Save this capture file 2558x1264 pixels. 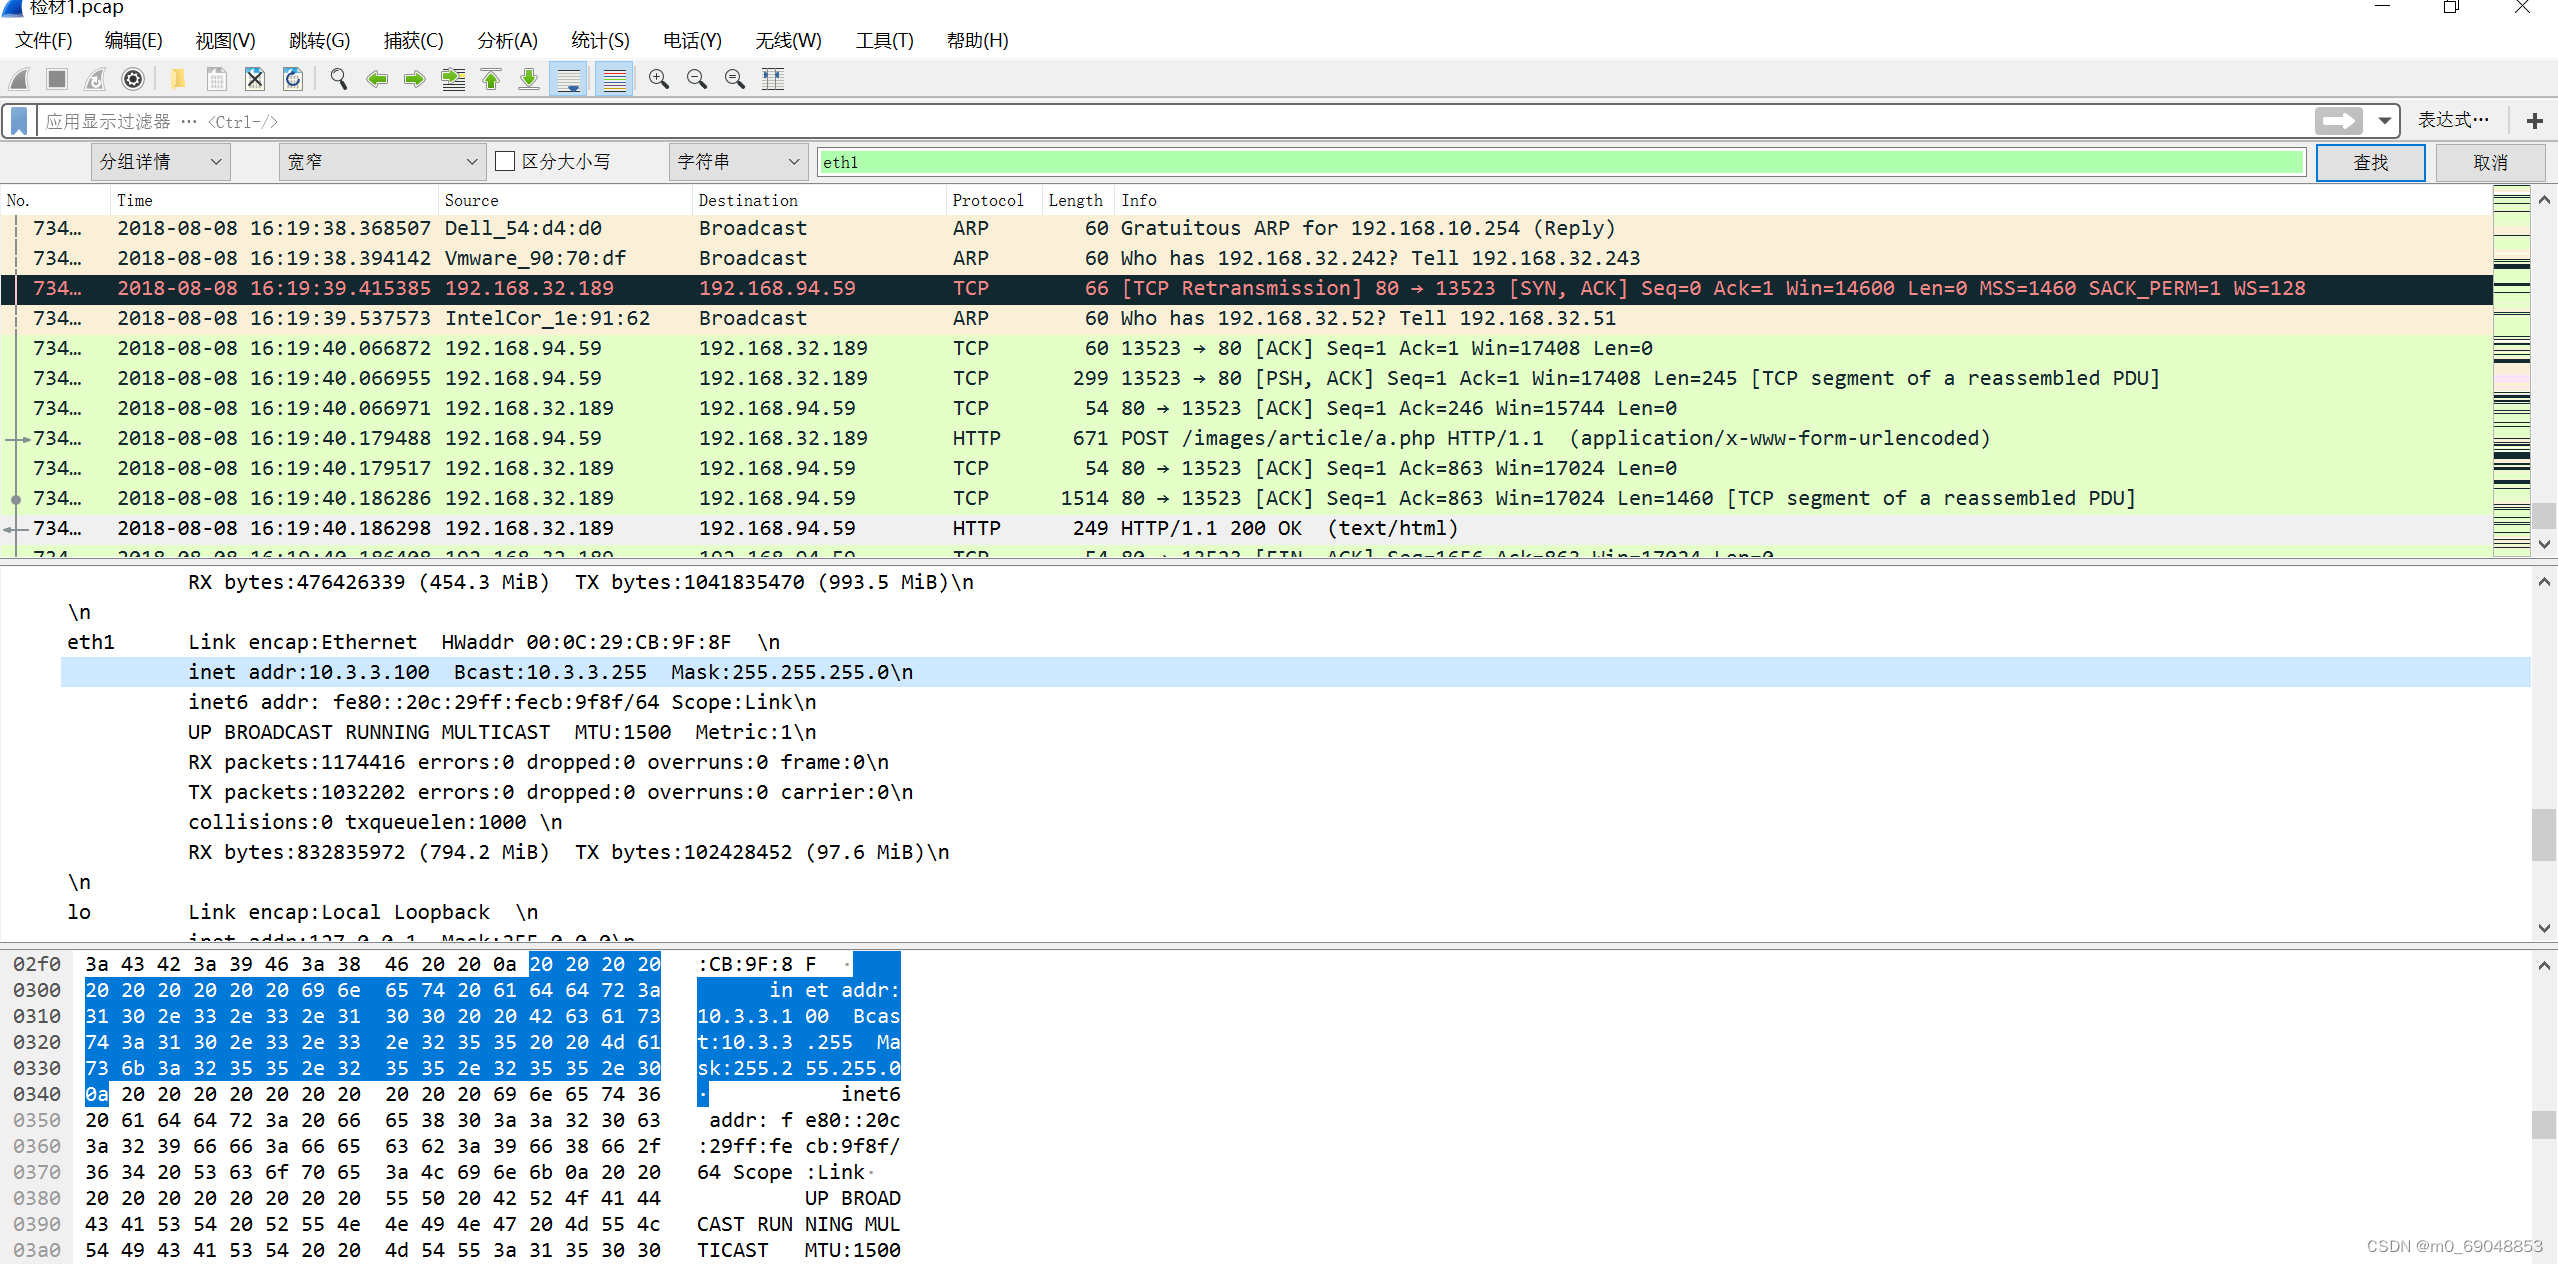[x=216, y=79]
